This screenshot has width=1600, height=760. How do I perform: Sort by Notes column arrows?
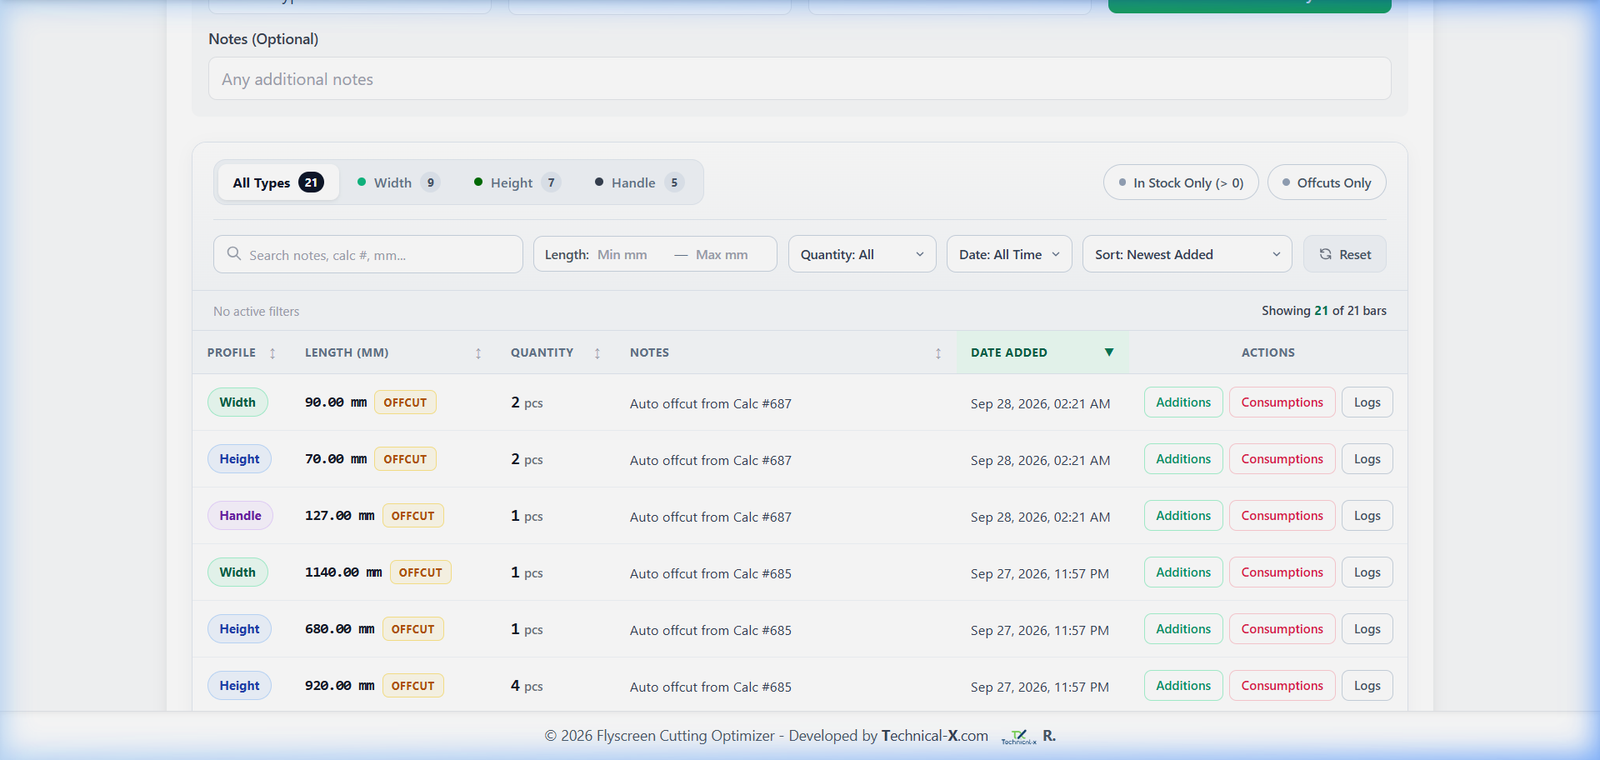pyautogui.click(x=938, y=353)
